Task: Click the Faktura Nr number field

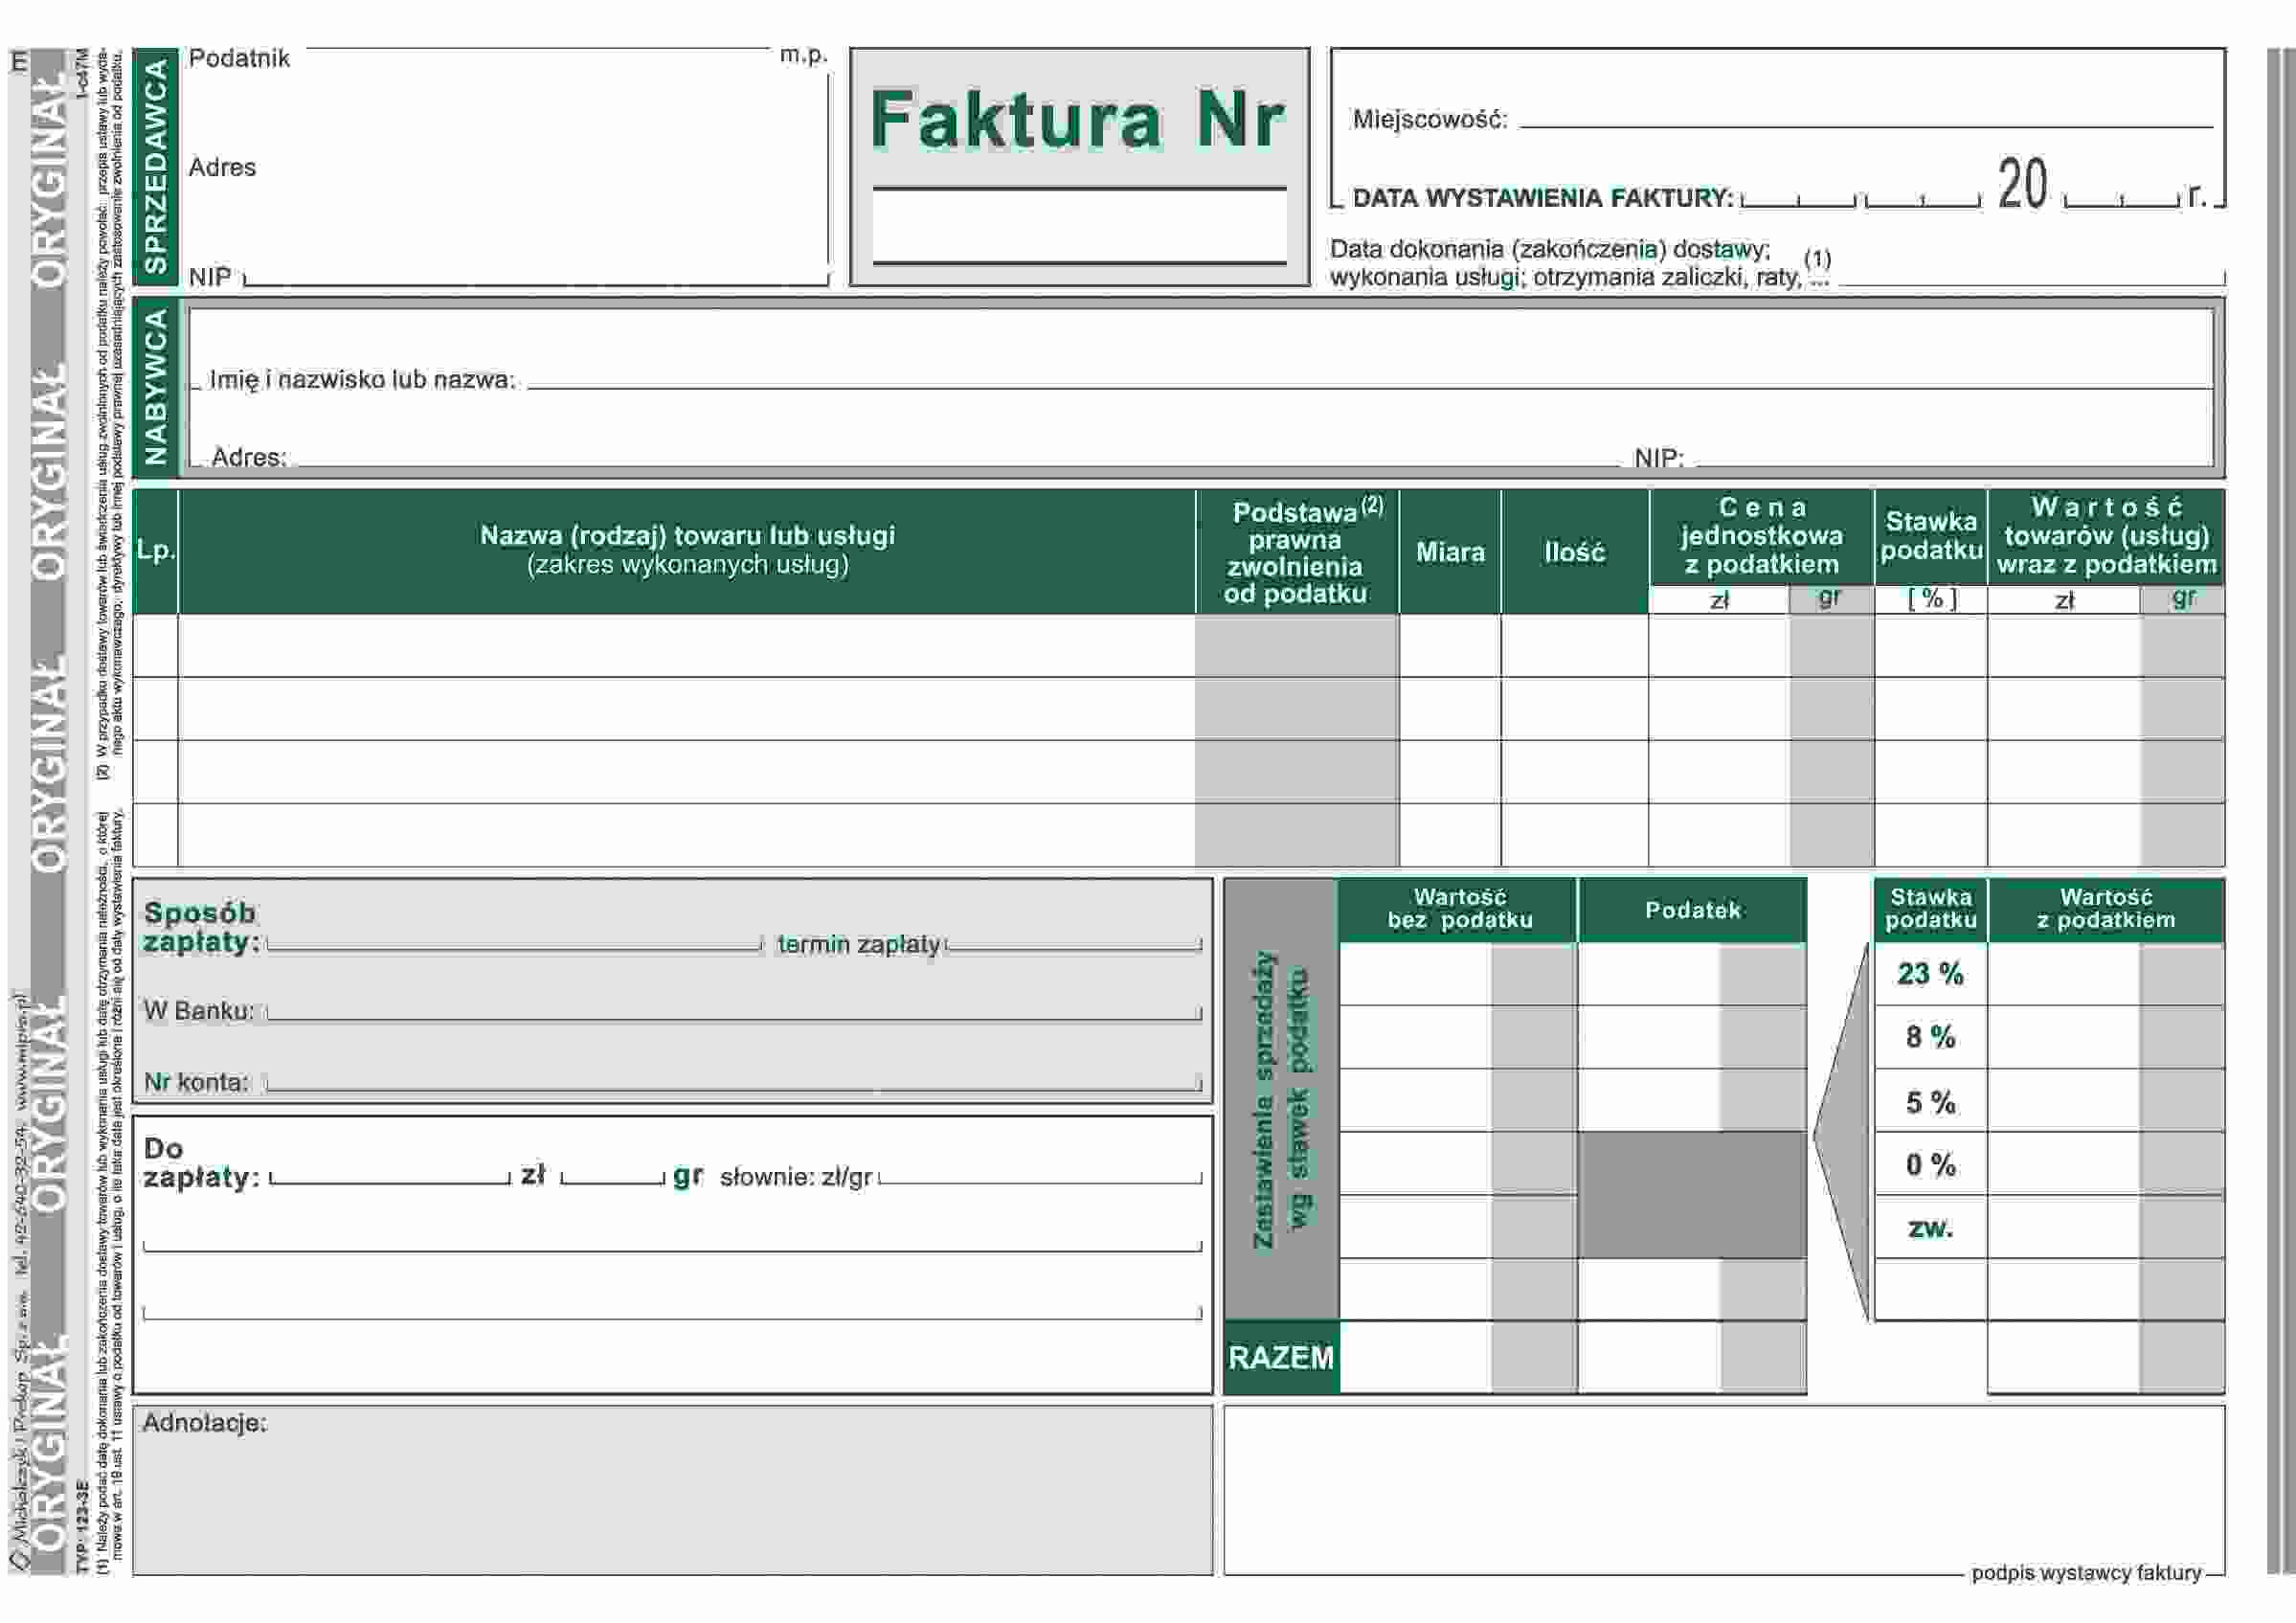Action: (1079, 227)
